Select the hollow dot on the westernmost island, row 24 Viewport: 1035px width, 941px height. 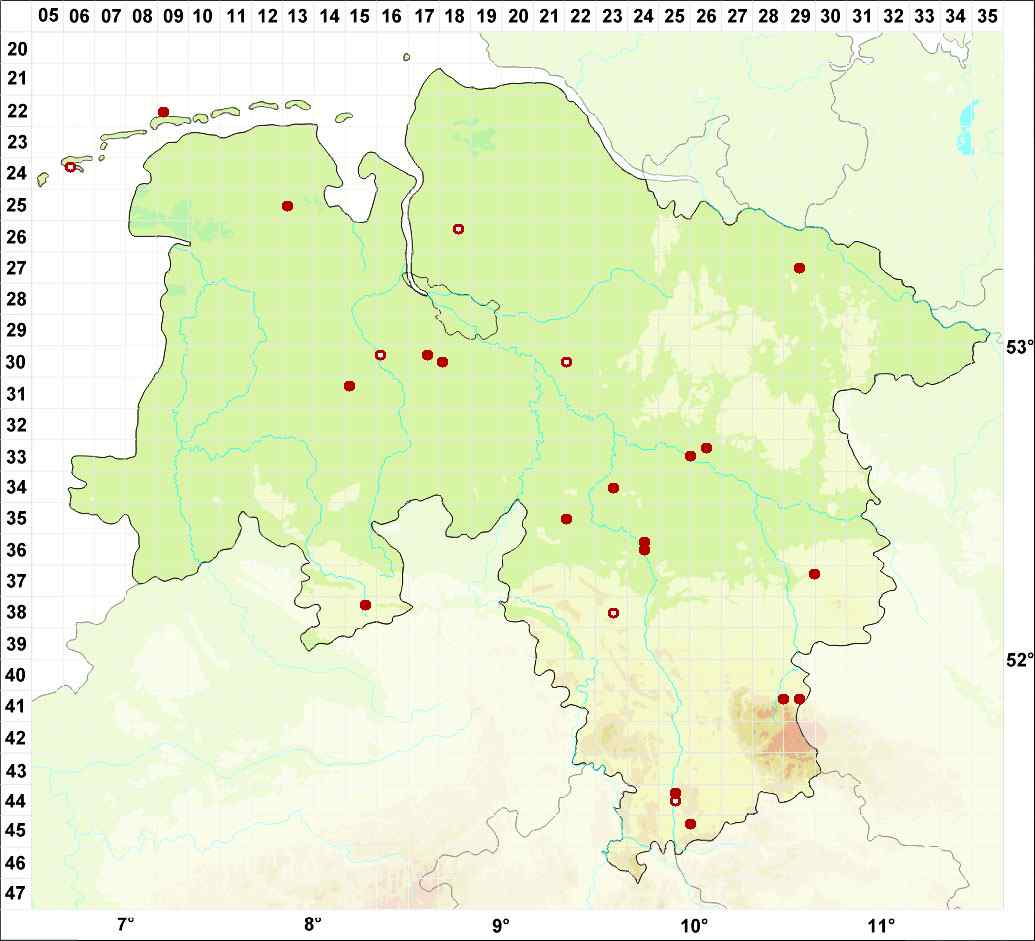pos(70,166)
